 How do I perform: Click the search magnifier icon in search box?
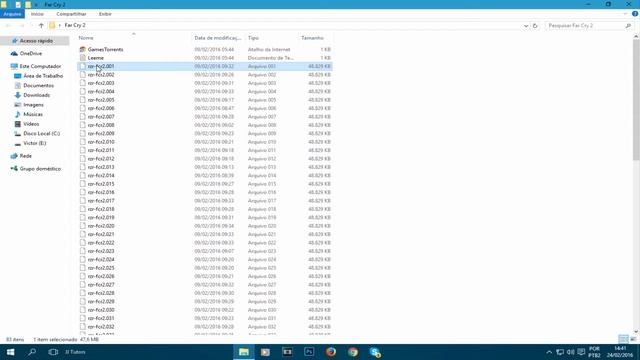[x=628, y=25]
